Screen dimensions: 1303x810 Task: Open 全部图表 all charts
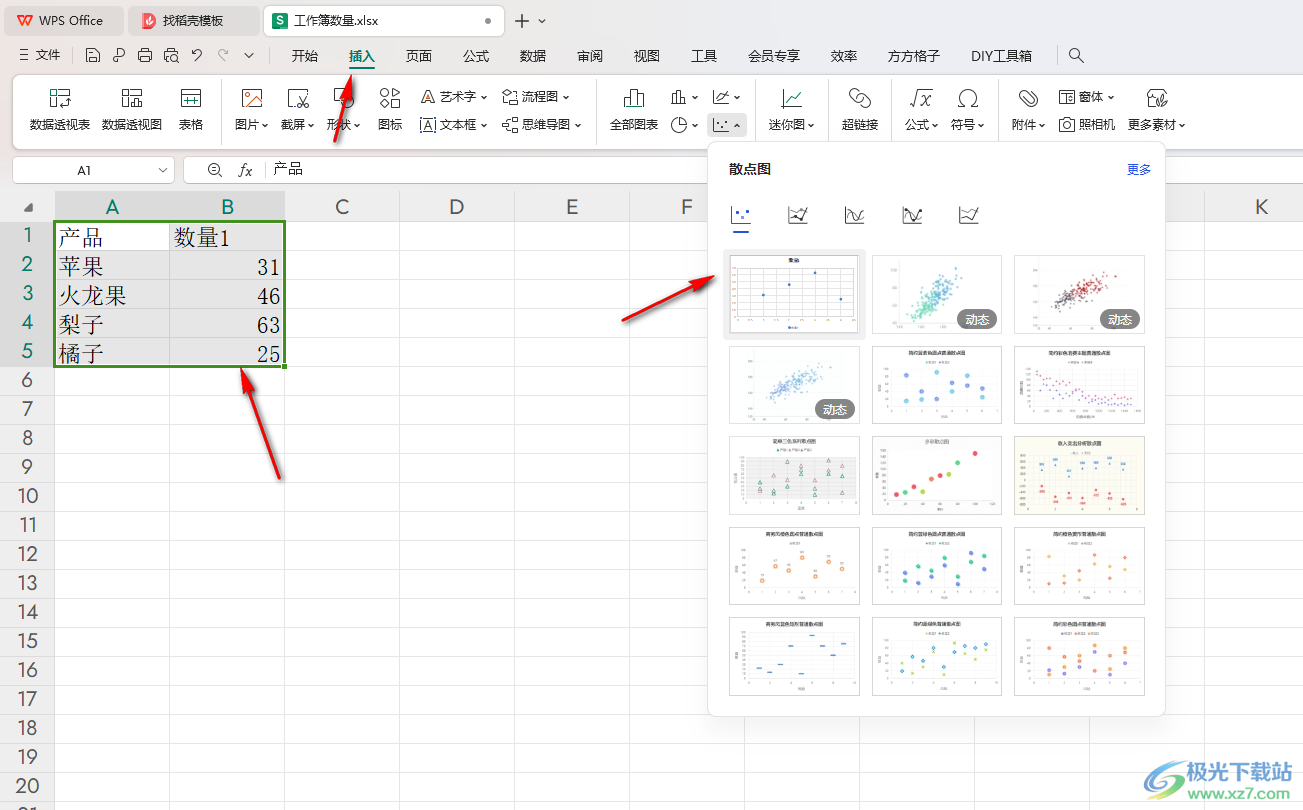pyautogui.click(x=634, y=110)
